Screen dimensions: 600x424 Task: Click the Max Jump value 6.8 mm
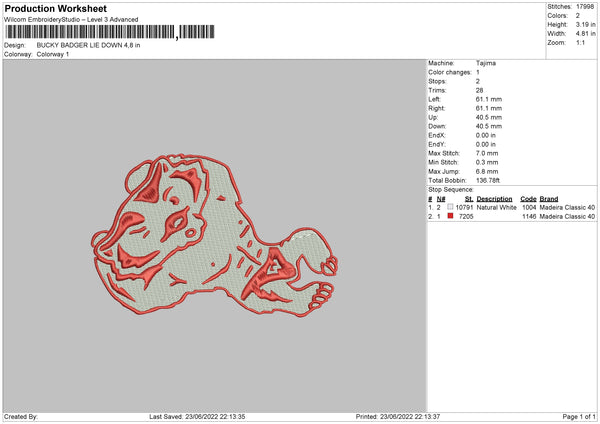tap(487, 172)
